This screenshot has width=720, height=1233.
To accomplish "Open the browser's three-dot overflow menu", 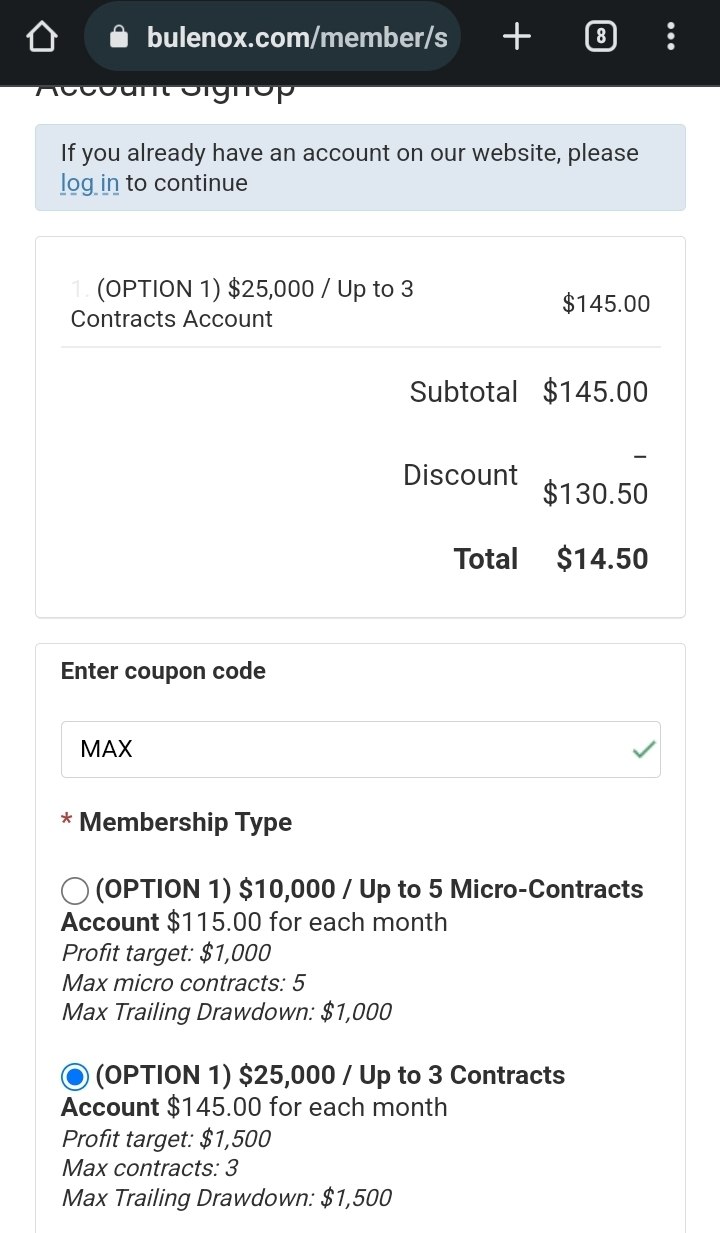I will click(x=670, y=36).
